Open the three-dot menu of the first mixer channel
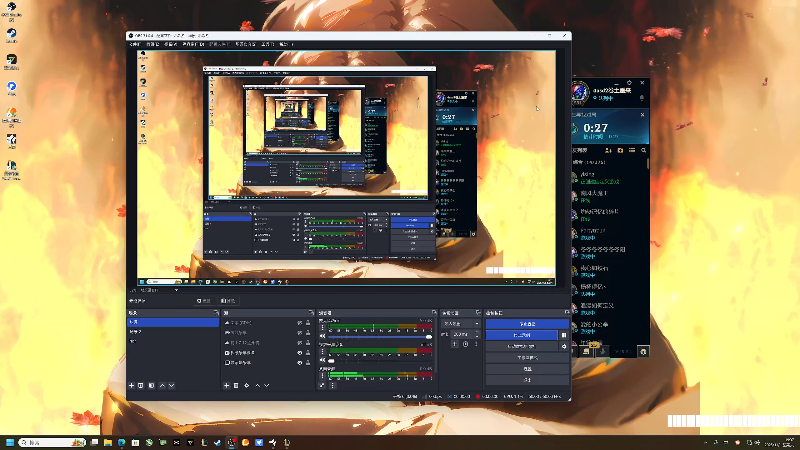Viewport: 800px width, 450px height. pos(322,327)
